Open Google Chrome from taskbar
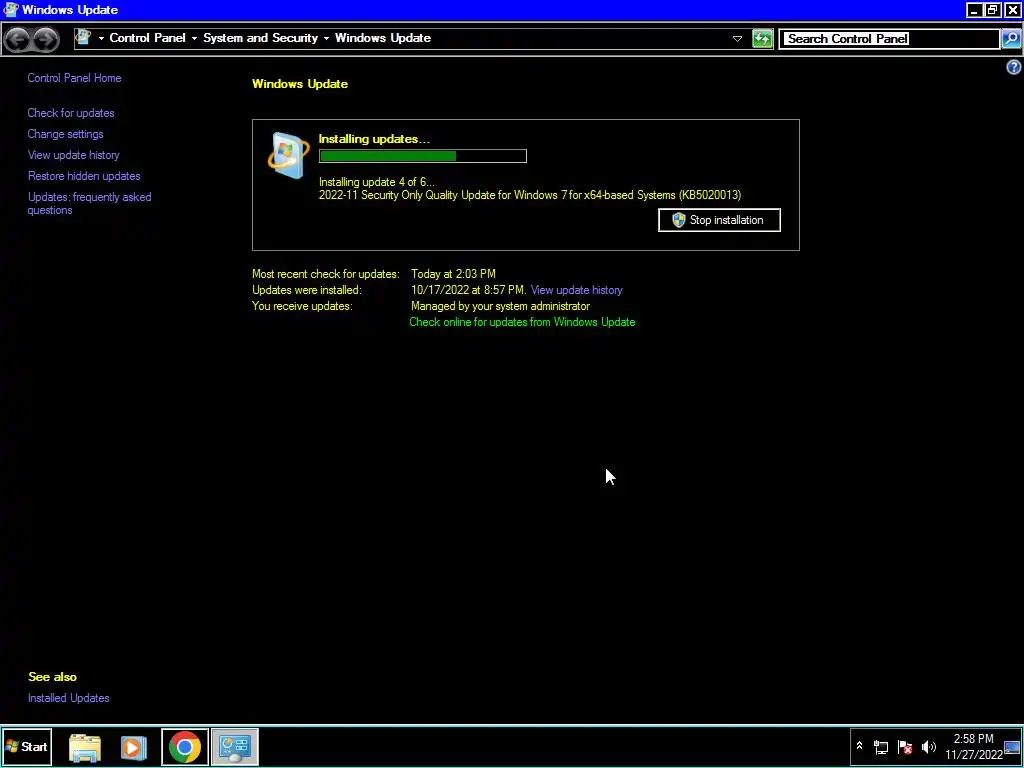The image size is (1024, 768). pos(185,747)
